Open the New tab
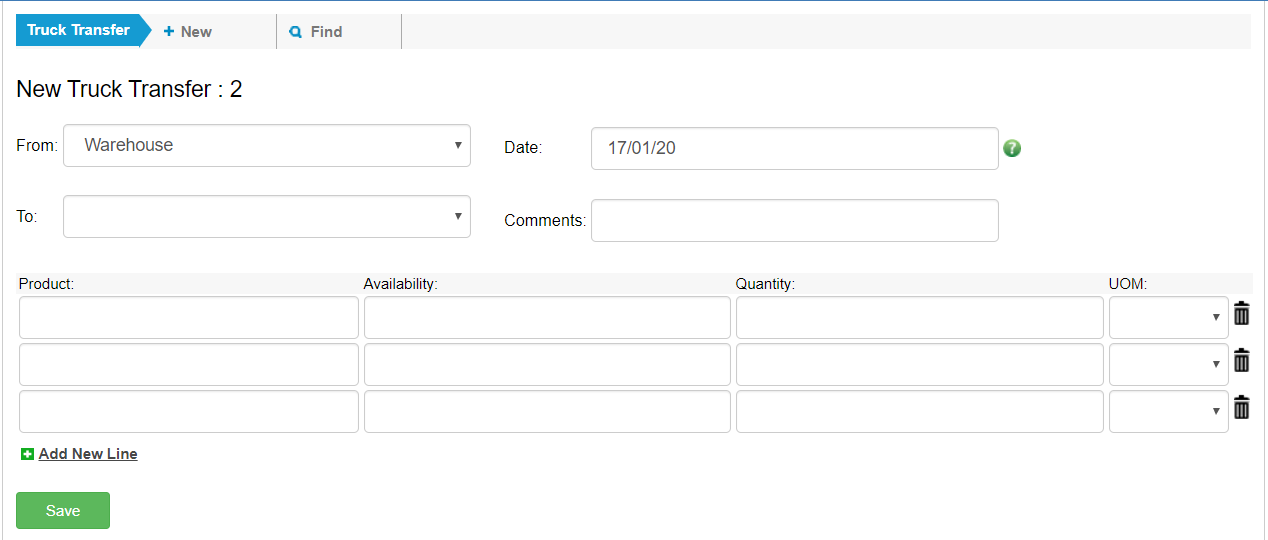 (x=188, y=32)
